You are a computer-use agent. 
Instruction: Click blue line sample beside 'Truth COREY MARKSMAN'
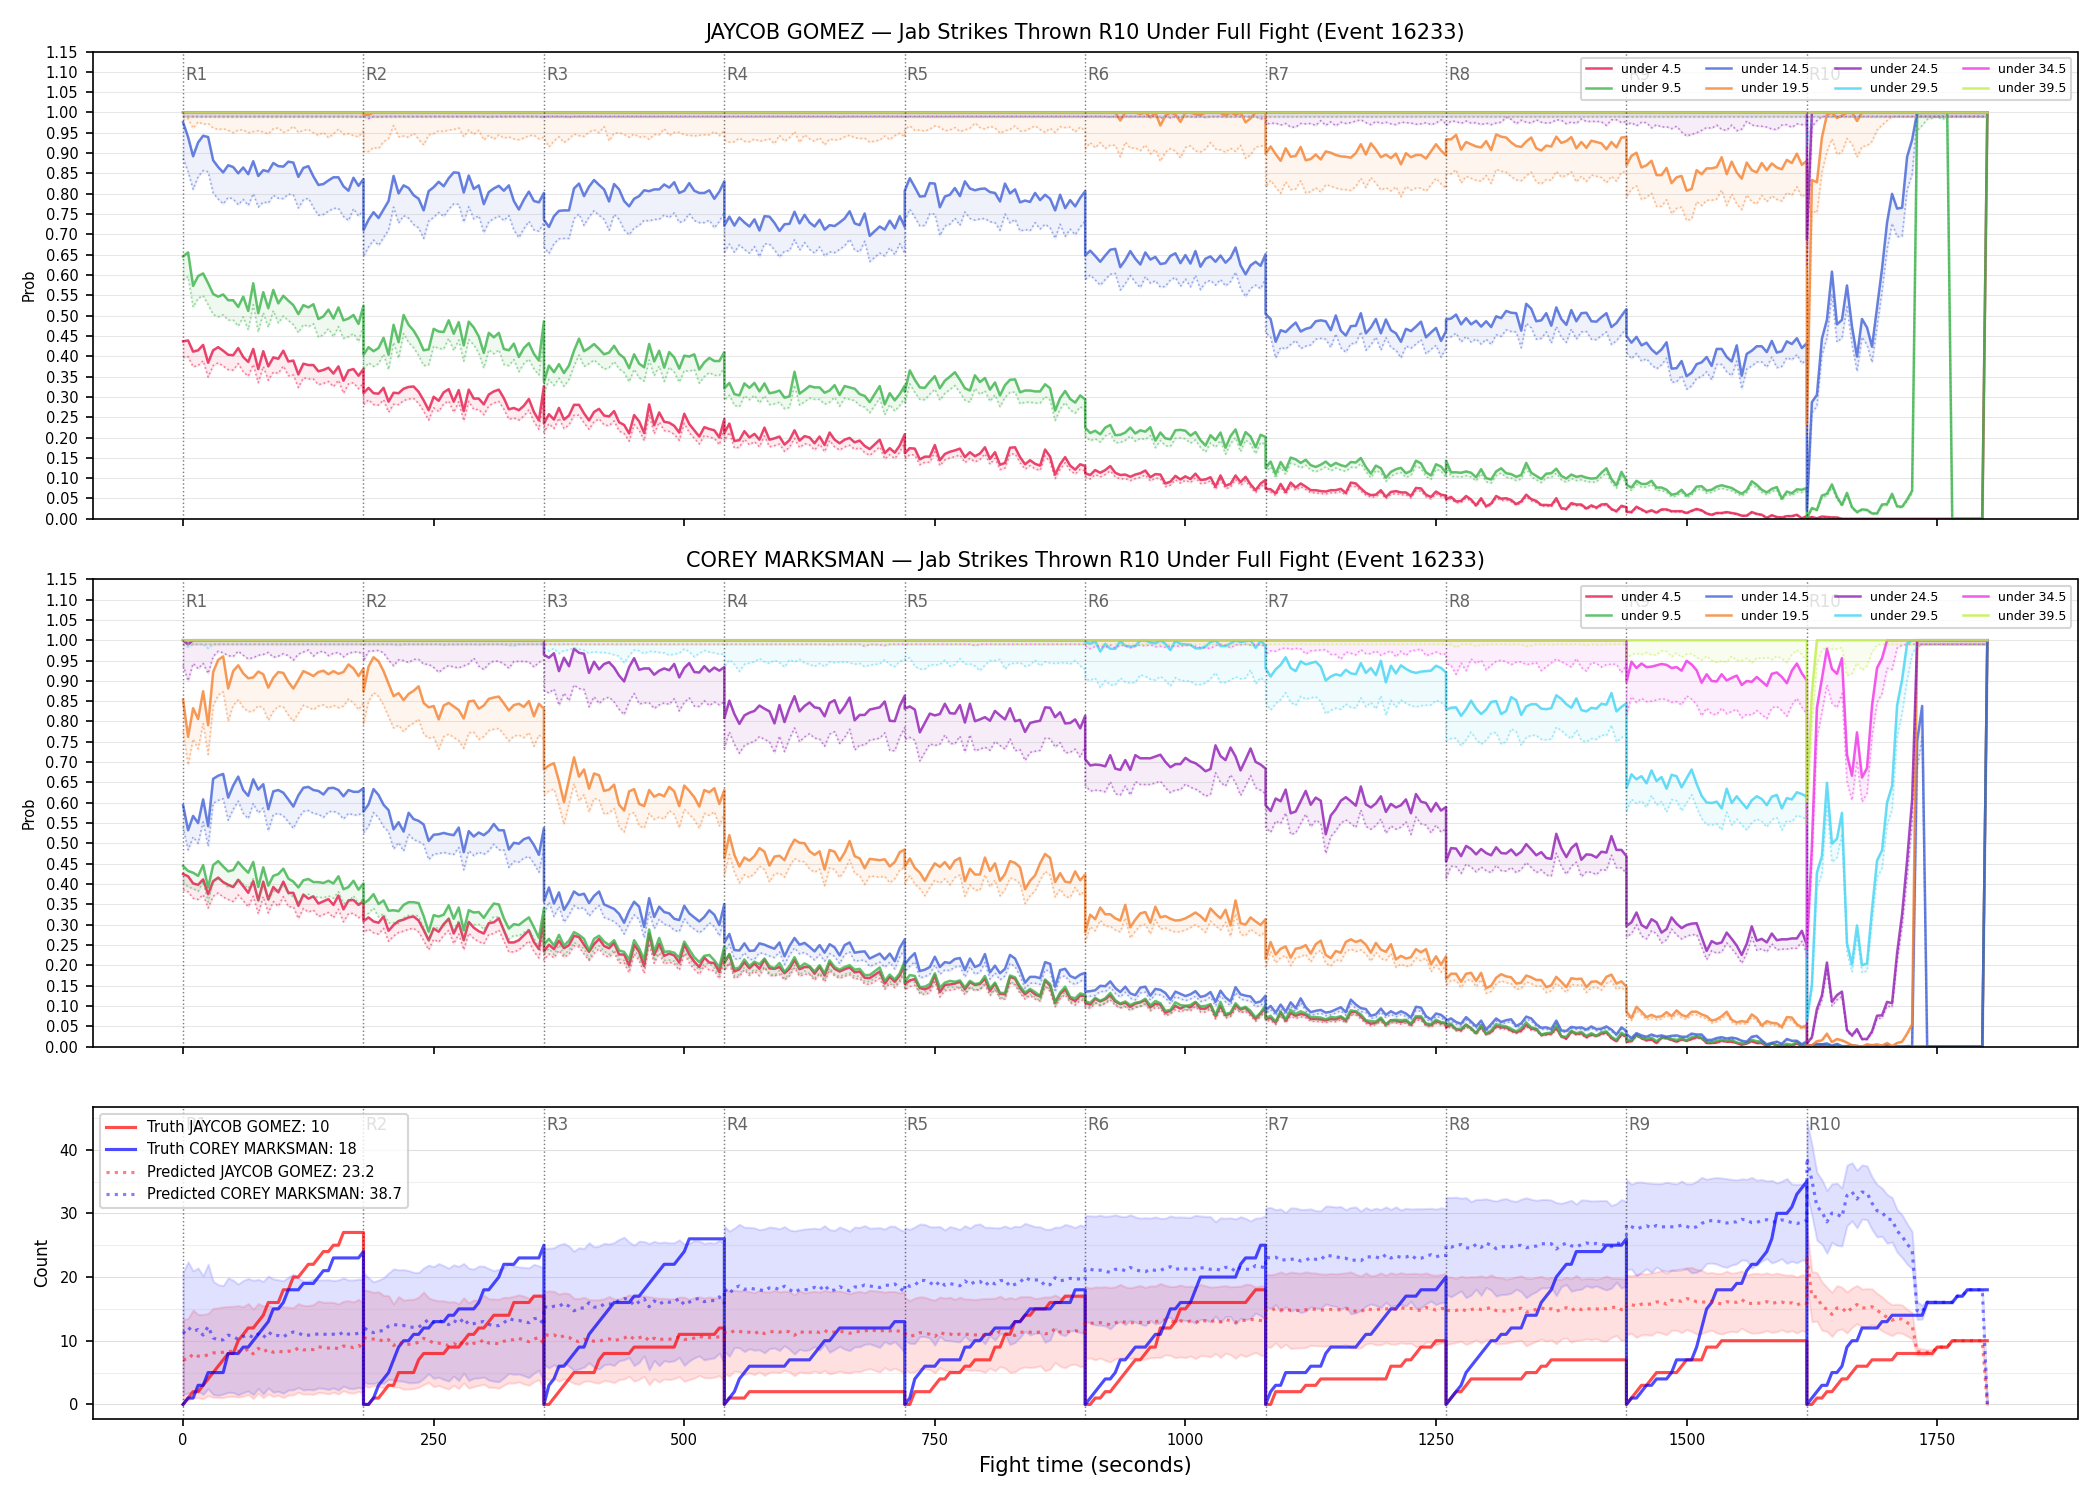[x=121, y=1149]
